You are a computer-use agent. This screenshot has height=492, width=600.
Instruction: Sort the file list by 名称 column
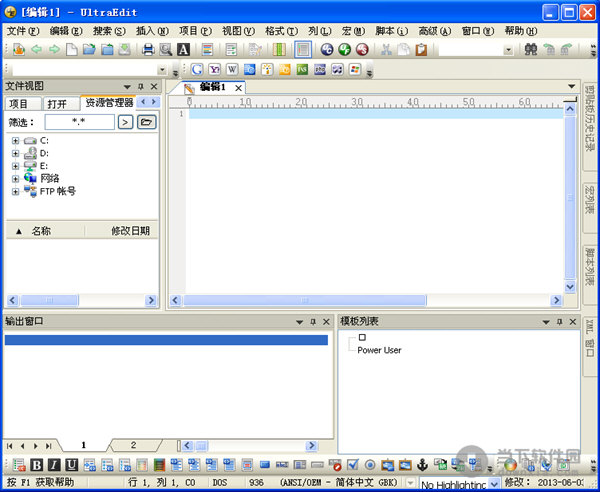(41, 231)
